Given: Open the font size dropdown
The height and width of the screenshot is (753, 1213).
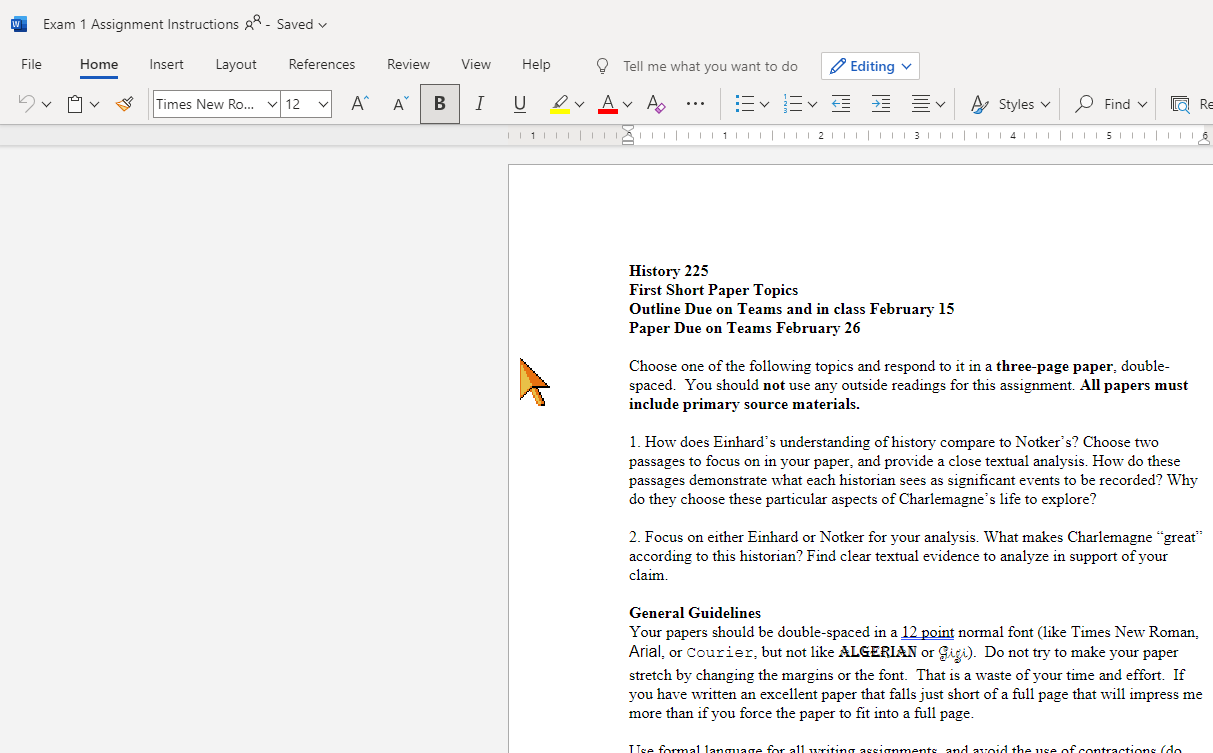Looking at the screenshot, I should pos(324,104).
